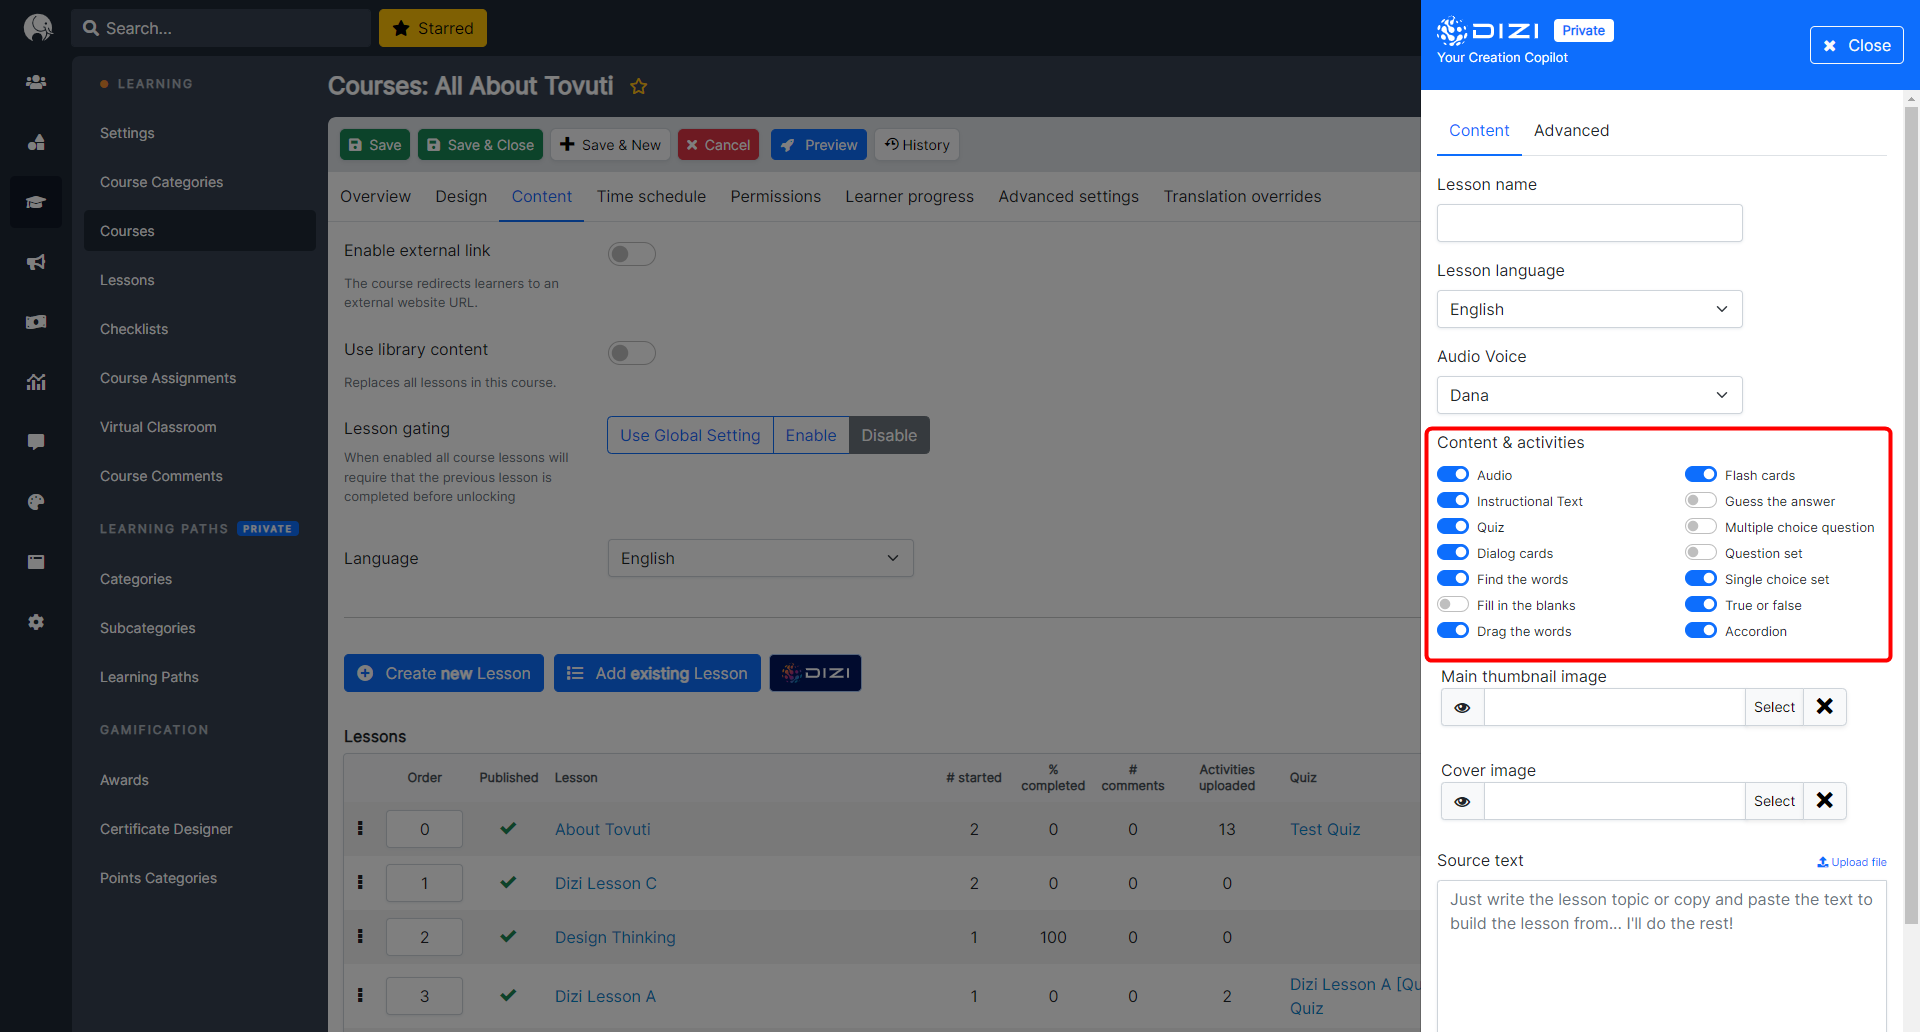Open the users icon in left rail
The height and width of the screenshot is (1032, 1920).
(x=36, y=82)
